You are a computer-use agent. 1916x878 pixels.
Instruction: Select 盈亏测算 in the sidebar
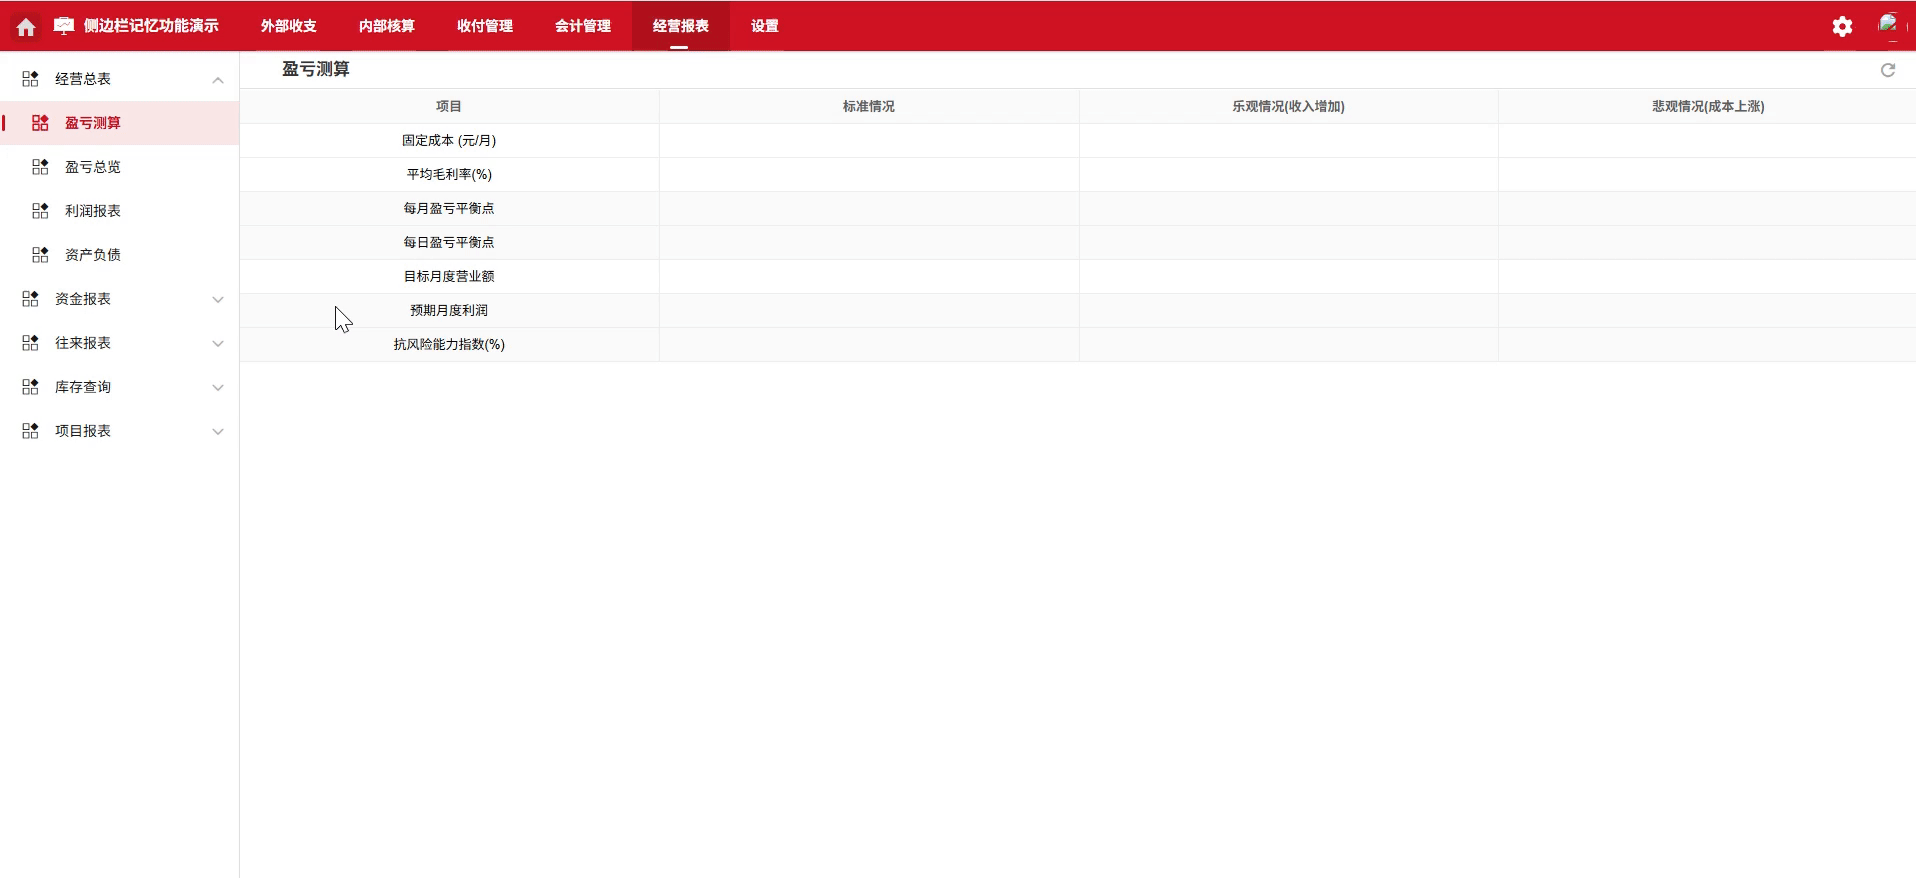coord(93,123)
